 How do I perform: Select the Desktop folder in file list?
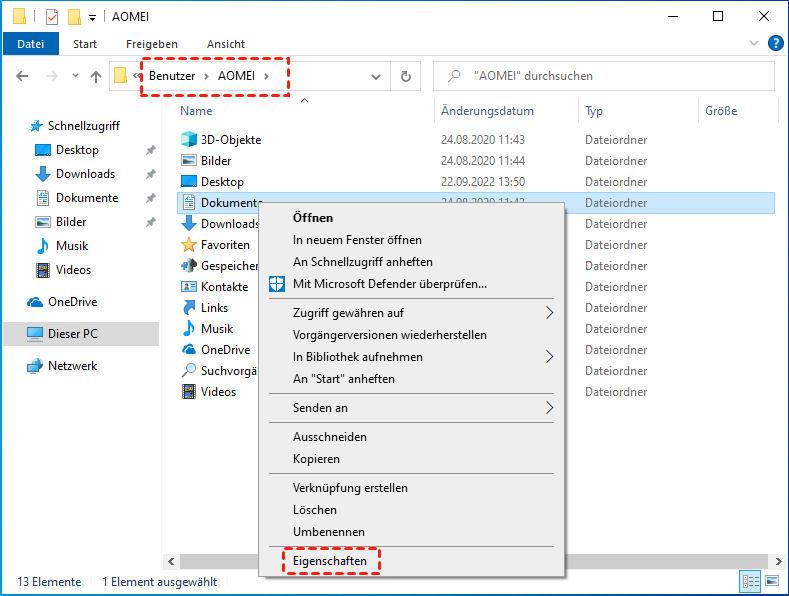(212, 182)
